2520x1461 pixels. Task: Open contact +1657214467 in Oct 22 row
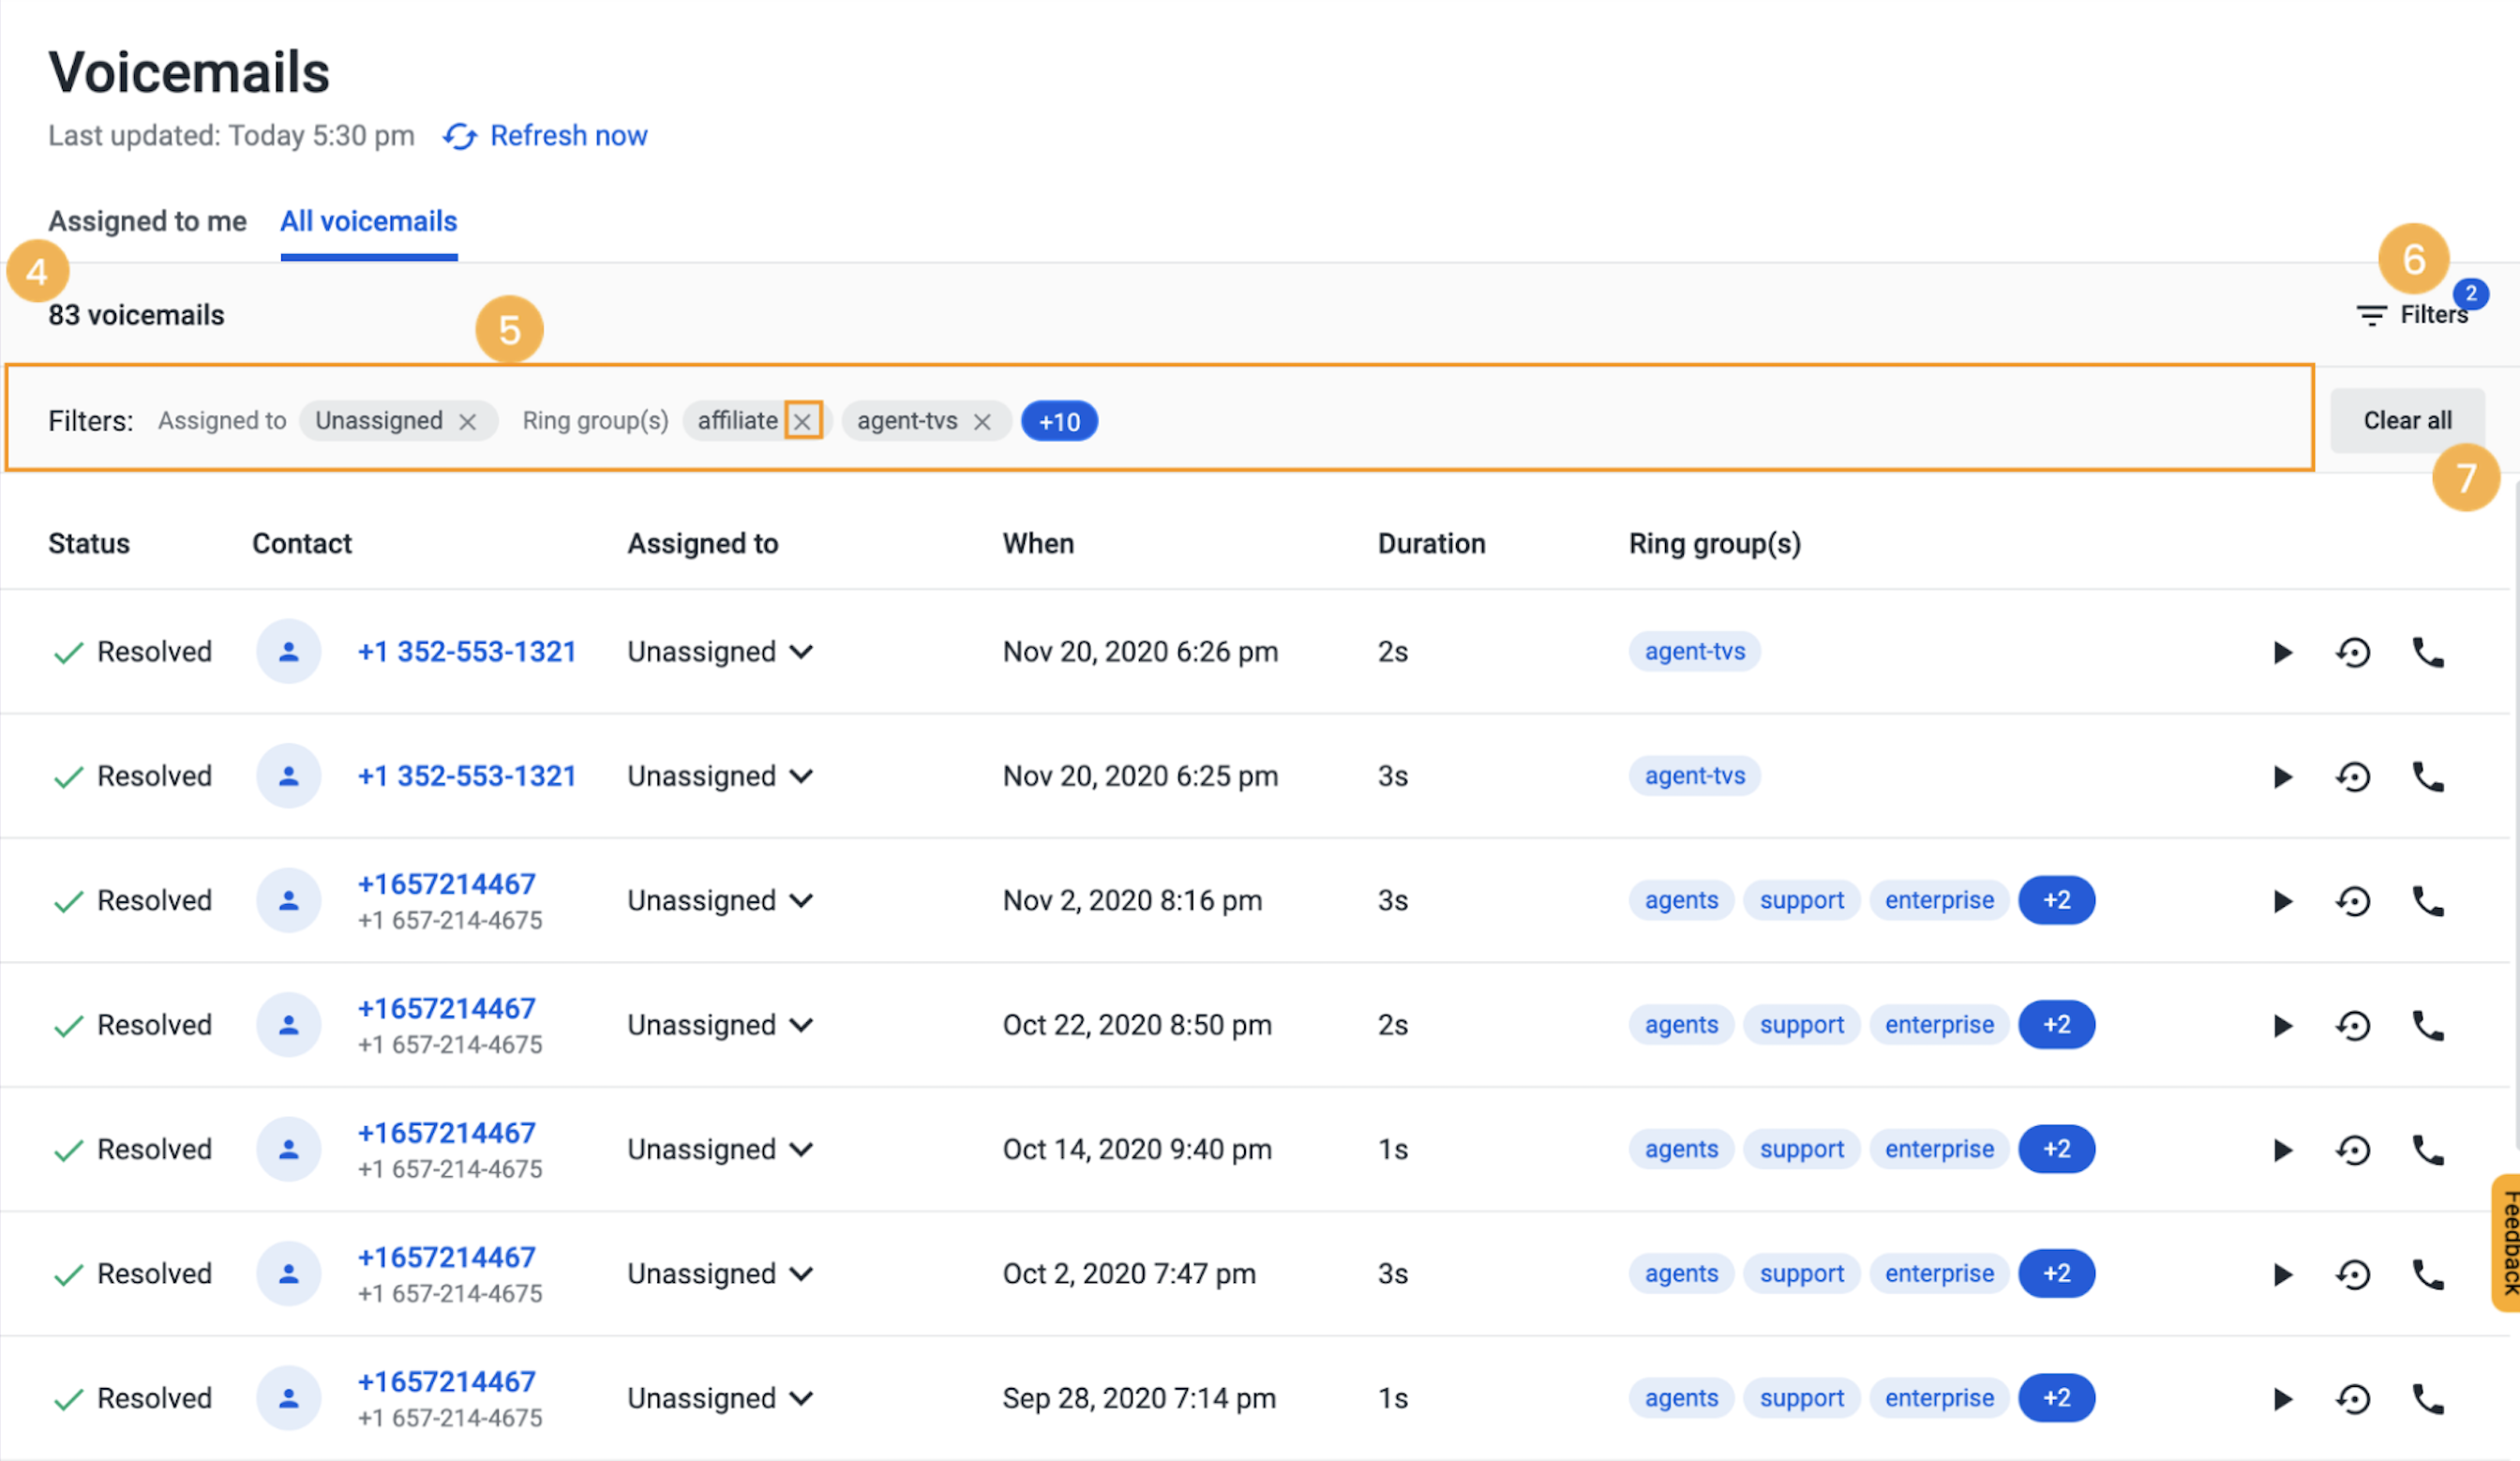click(446, 1009)
